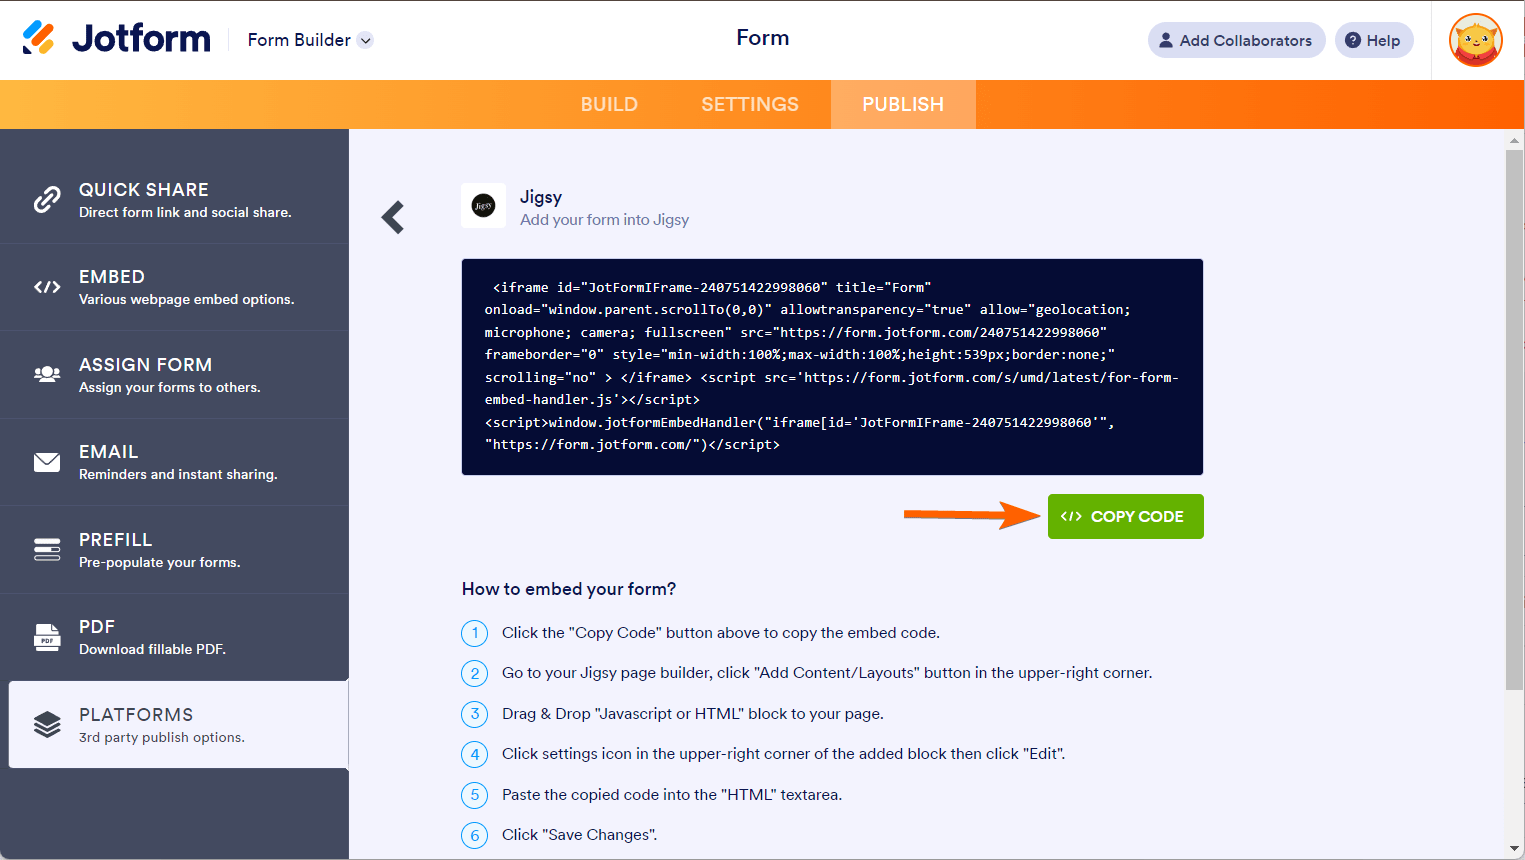Open the Assign Form sidebar section
The image size is (1525, 860).
pos(174,375)
